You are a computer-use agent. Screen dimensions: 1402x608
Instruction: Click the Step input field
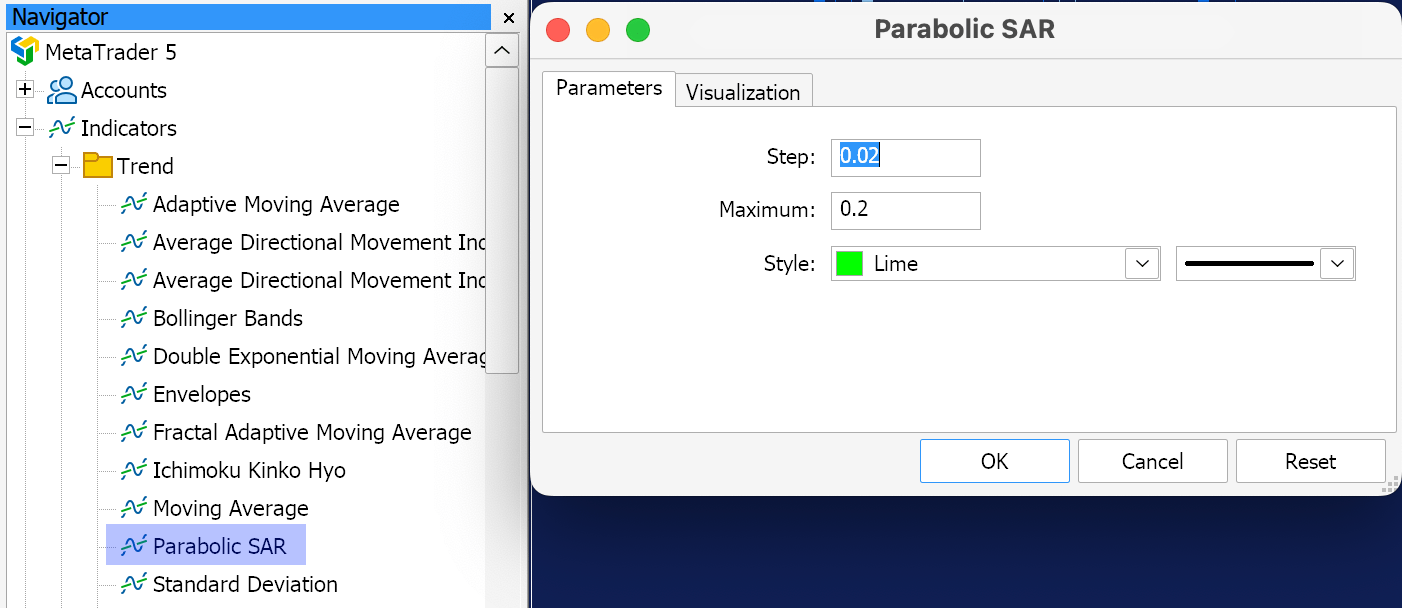pos(906,157)
